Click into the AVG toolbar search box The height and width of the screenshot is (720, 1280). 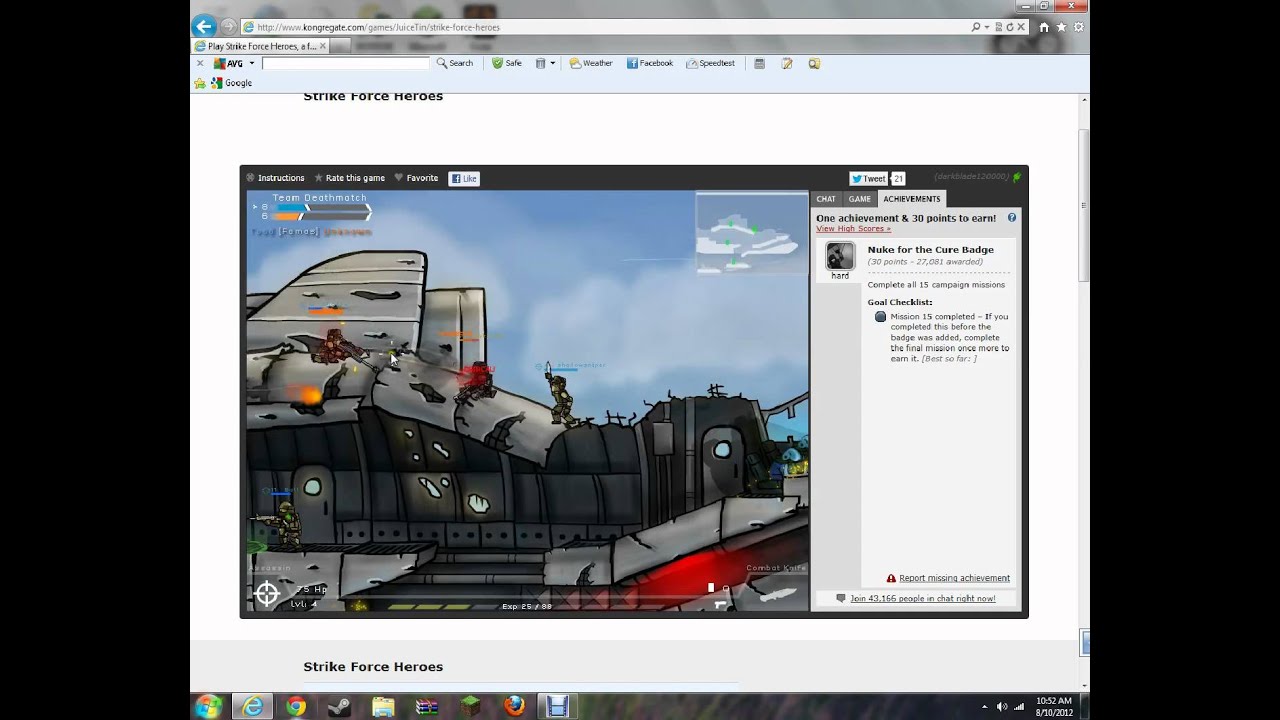[x=345, y=63]
